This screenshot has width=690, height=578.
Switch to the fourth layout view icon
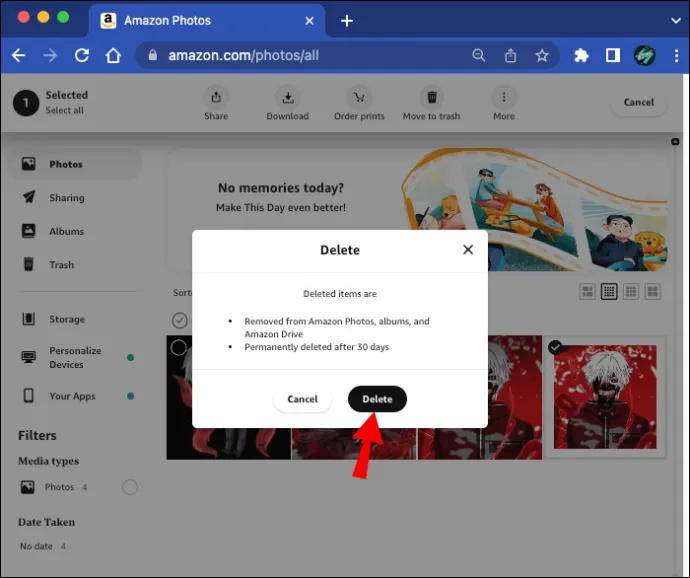(653, 291)
